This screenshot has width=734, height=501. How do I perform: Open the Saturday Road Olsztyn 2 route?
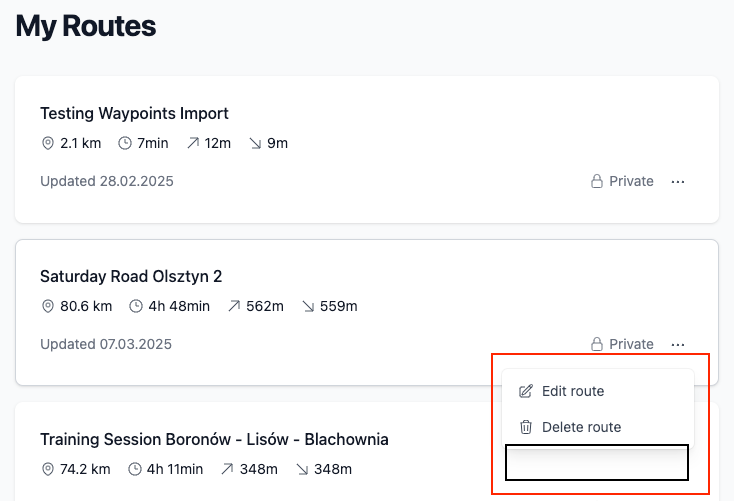pyautogui.click(x=131, y=276)
